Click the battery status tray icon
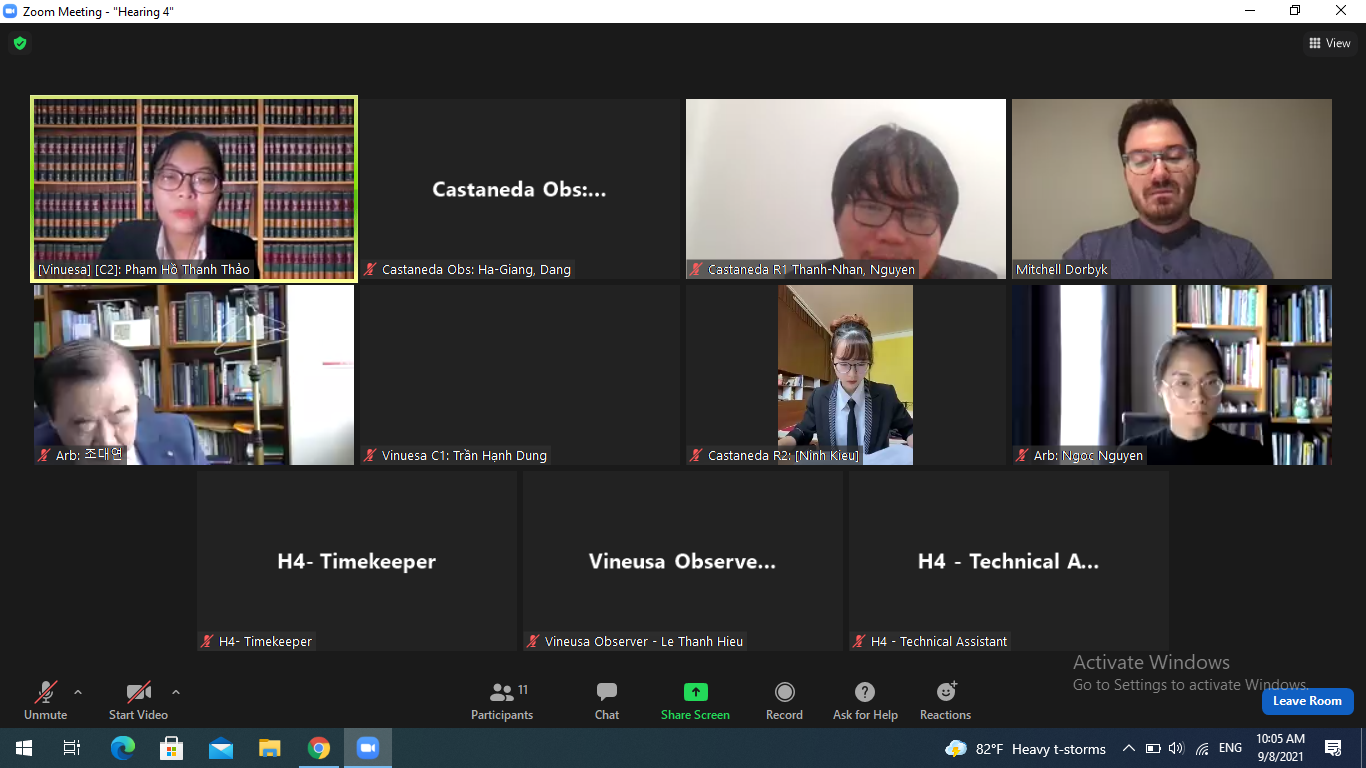The height and width of the screenshot is (768, 1366). click(x=1153, y=748)
